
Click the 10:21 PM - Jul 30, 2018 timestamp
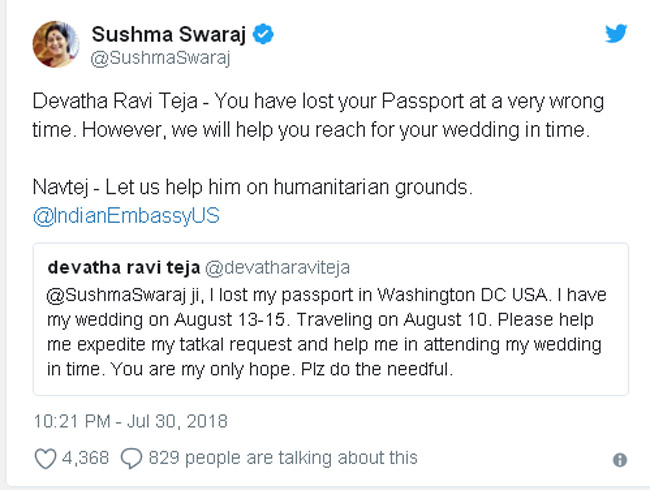[130, 421]
